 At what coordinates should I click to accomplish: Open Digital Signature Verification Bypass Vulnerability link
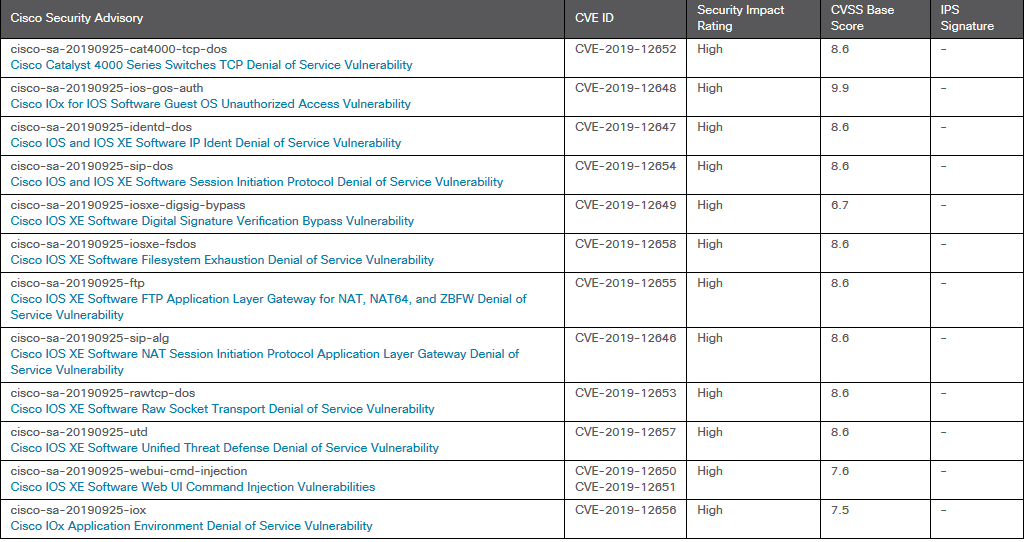coord(212,221)
